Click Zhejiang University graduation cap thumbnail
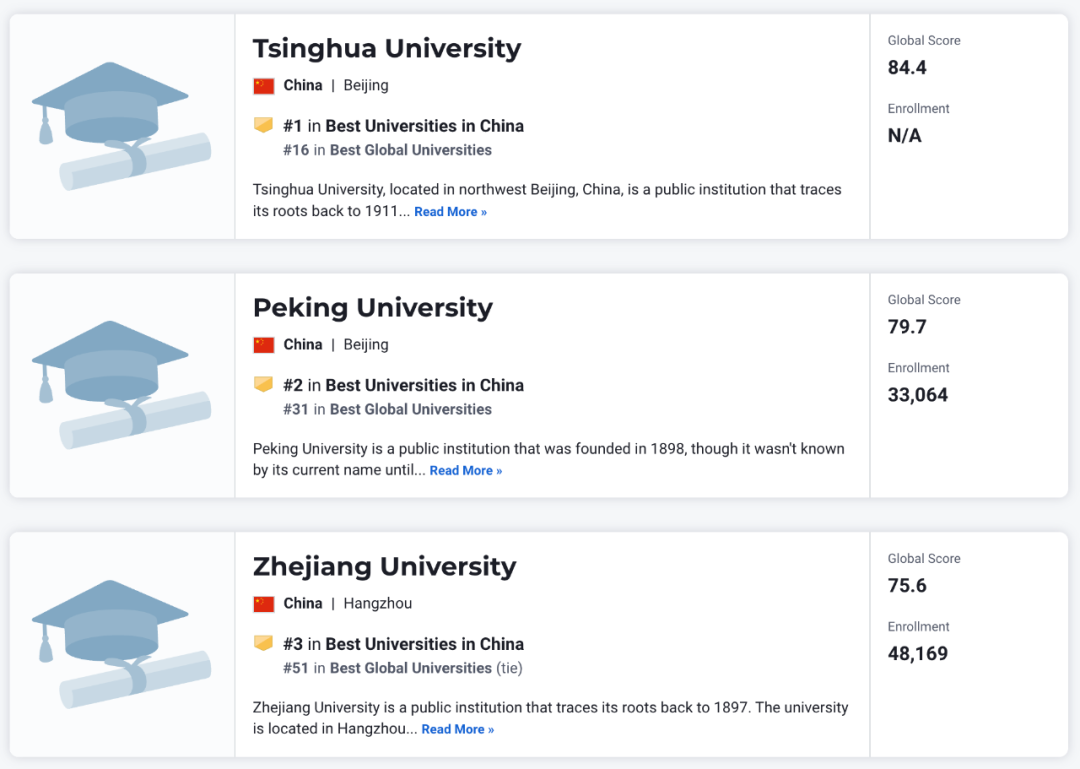Image resolution: width=1080 pixels, height=769 pixels. pos(121,644)
